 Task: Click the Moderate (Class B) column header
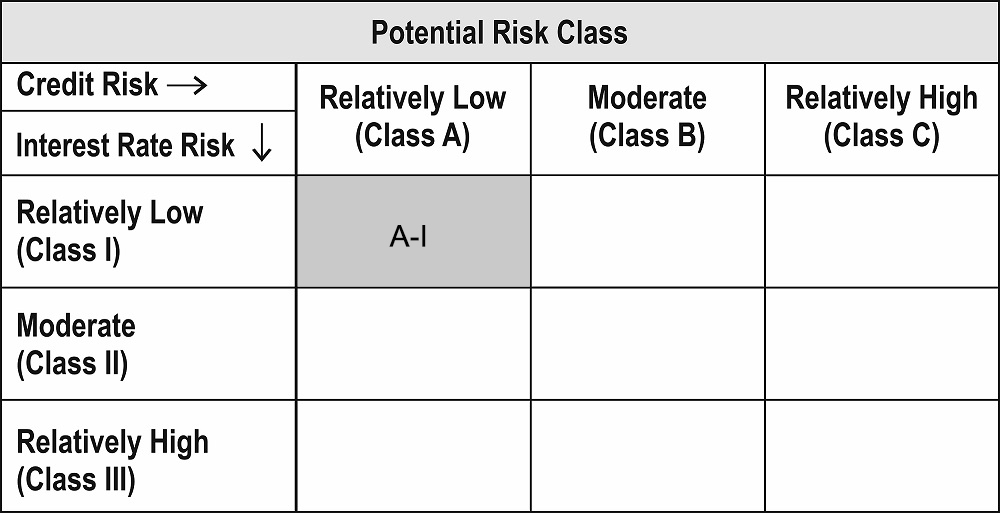[x=647, y=118]
